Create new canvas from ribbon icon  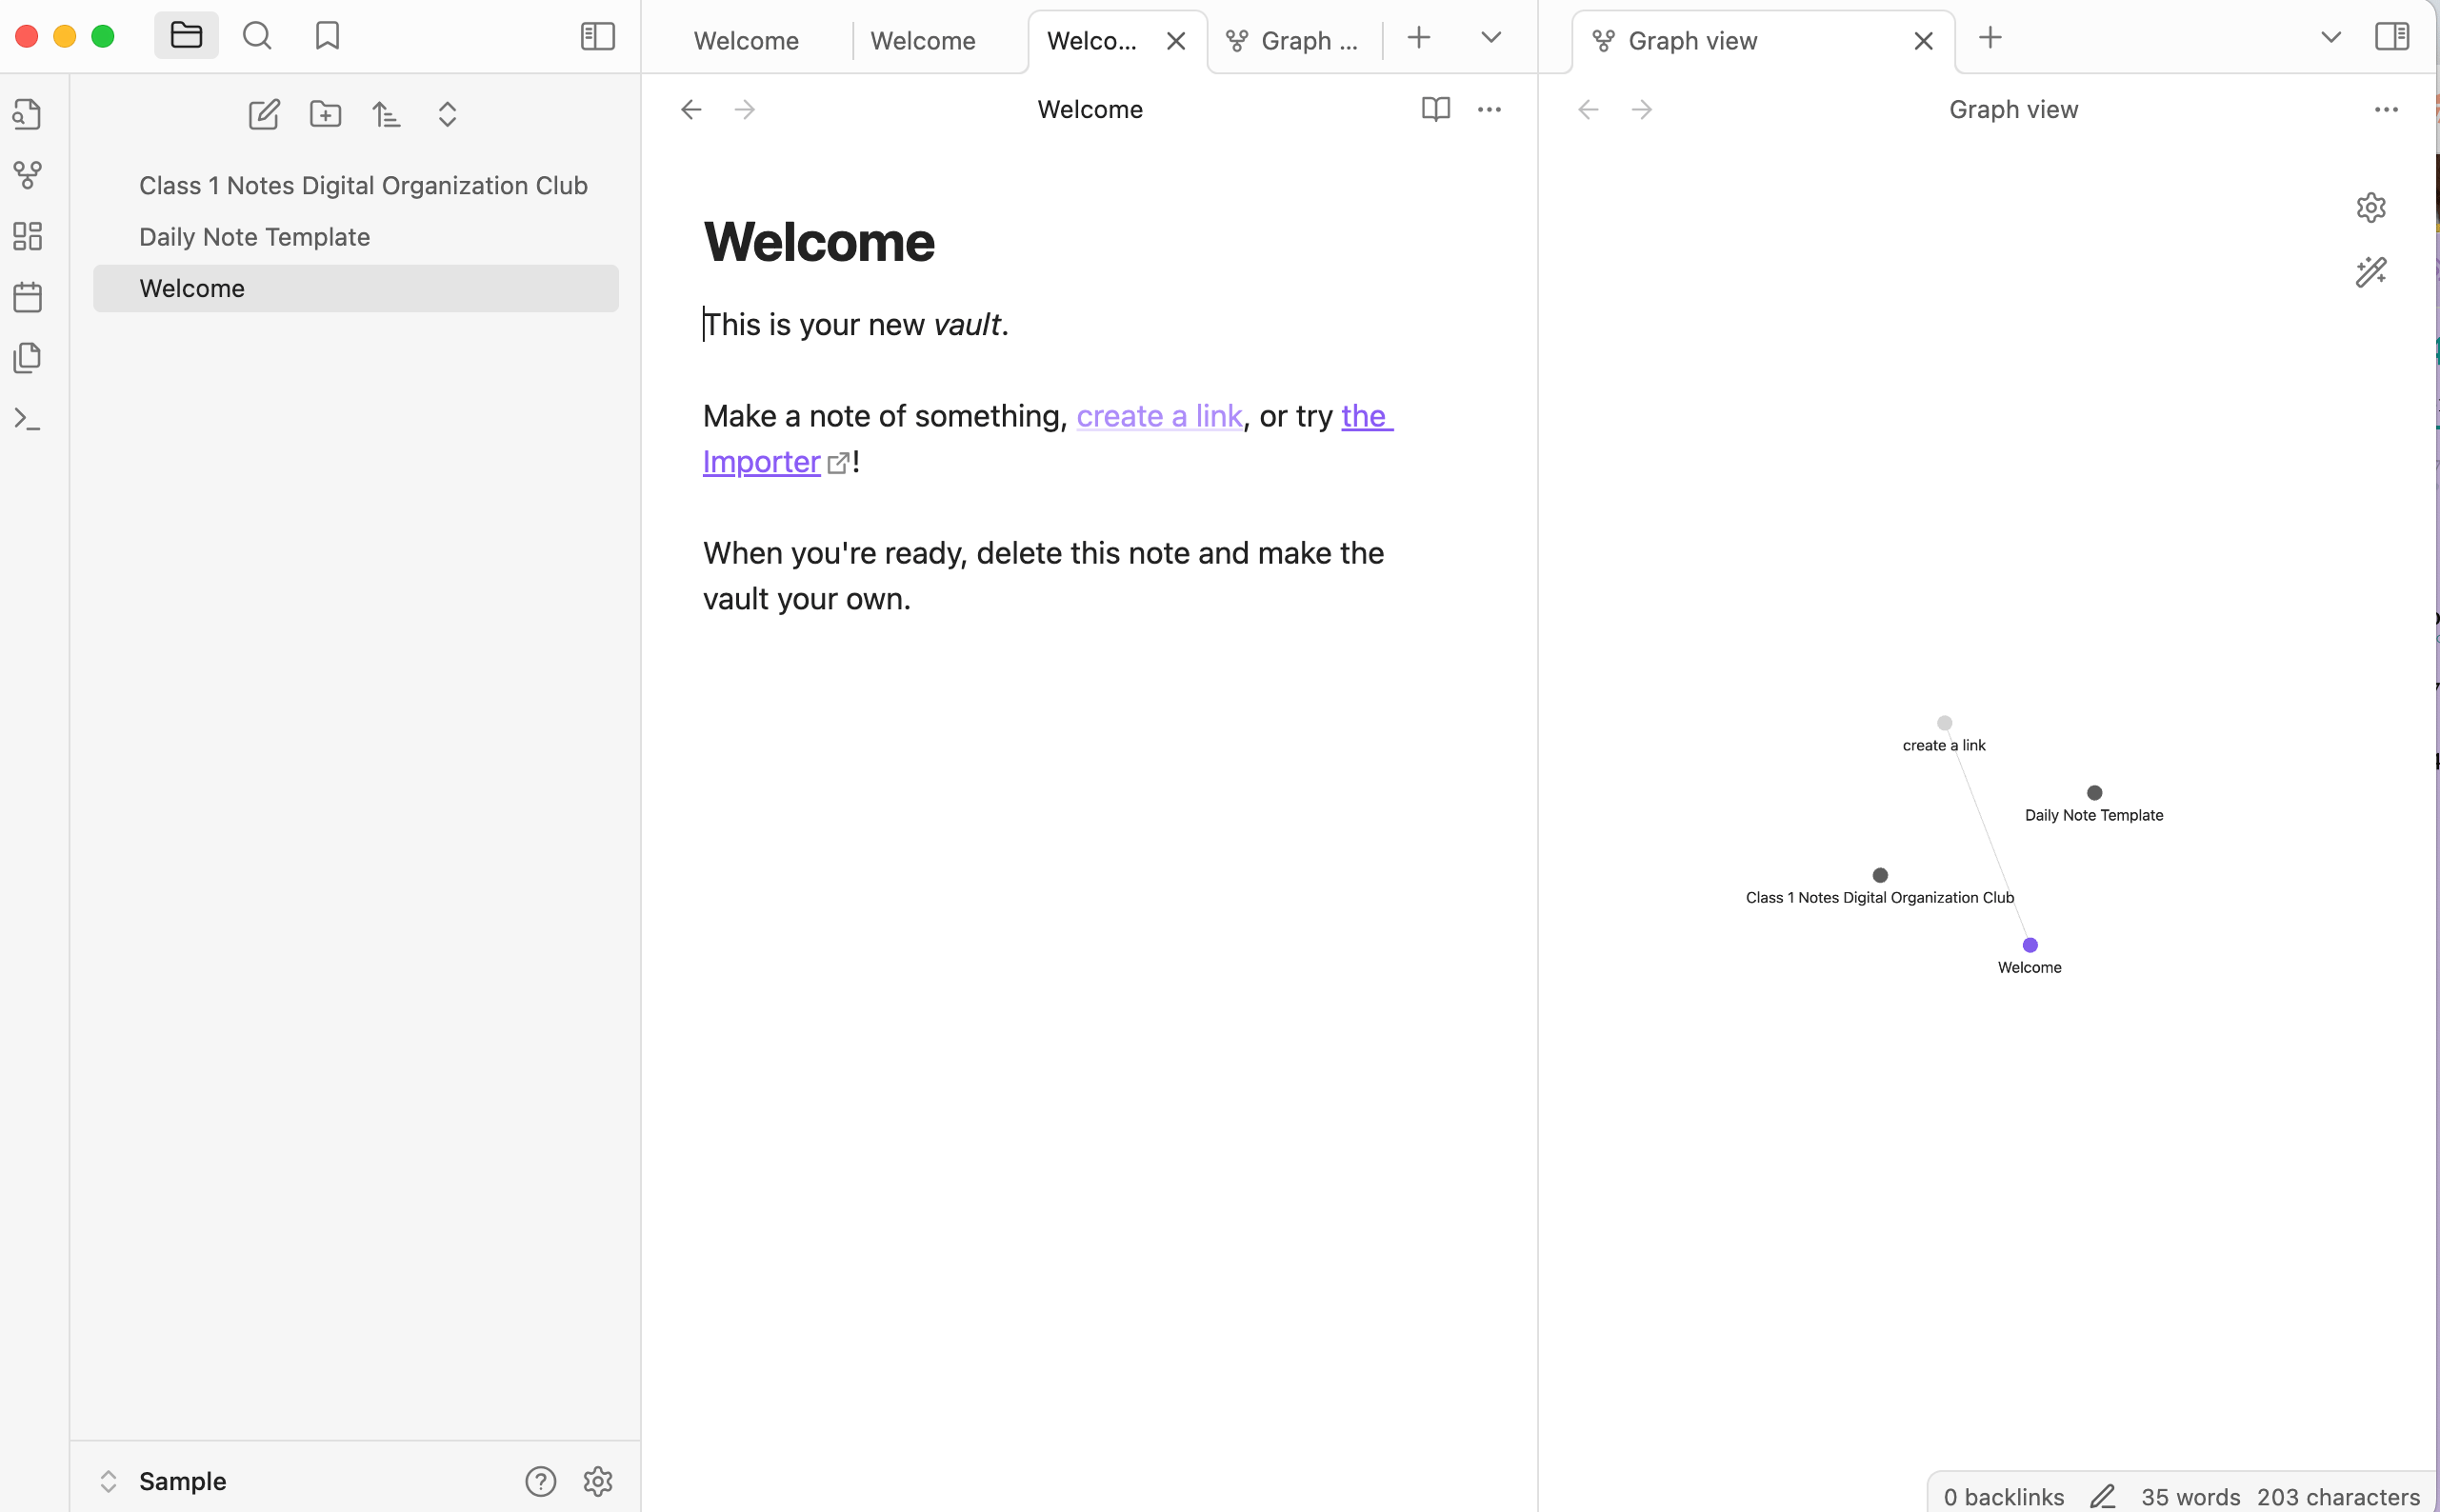click(x=28, y=237)
